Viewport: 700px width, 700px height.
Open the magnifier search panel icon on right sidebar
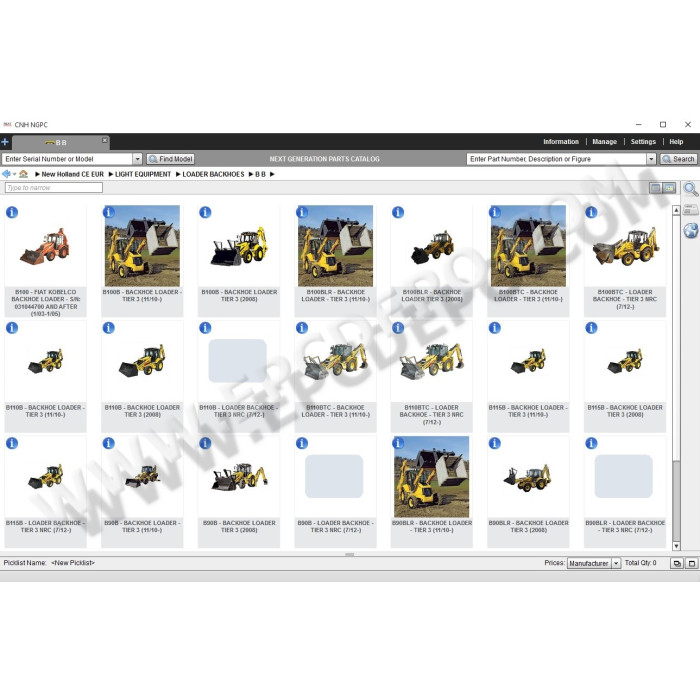click(x=691, y=189)
